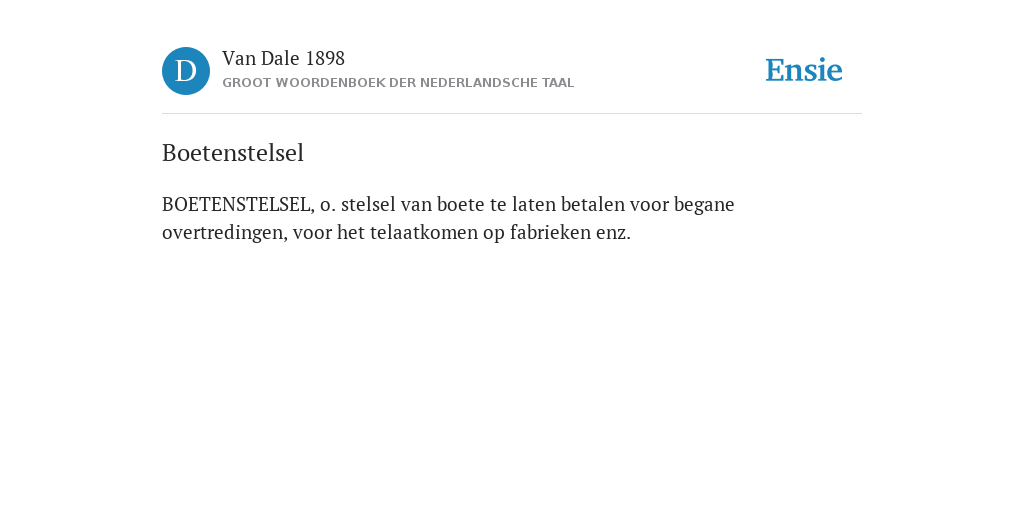Click the uppercase BOETENSTELSEL word in the definition
This screenshot has height=512, width=1024.
pyautogui.click(x=238, y=205)
